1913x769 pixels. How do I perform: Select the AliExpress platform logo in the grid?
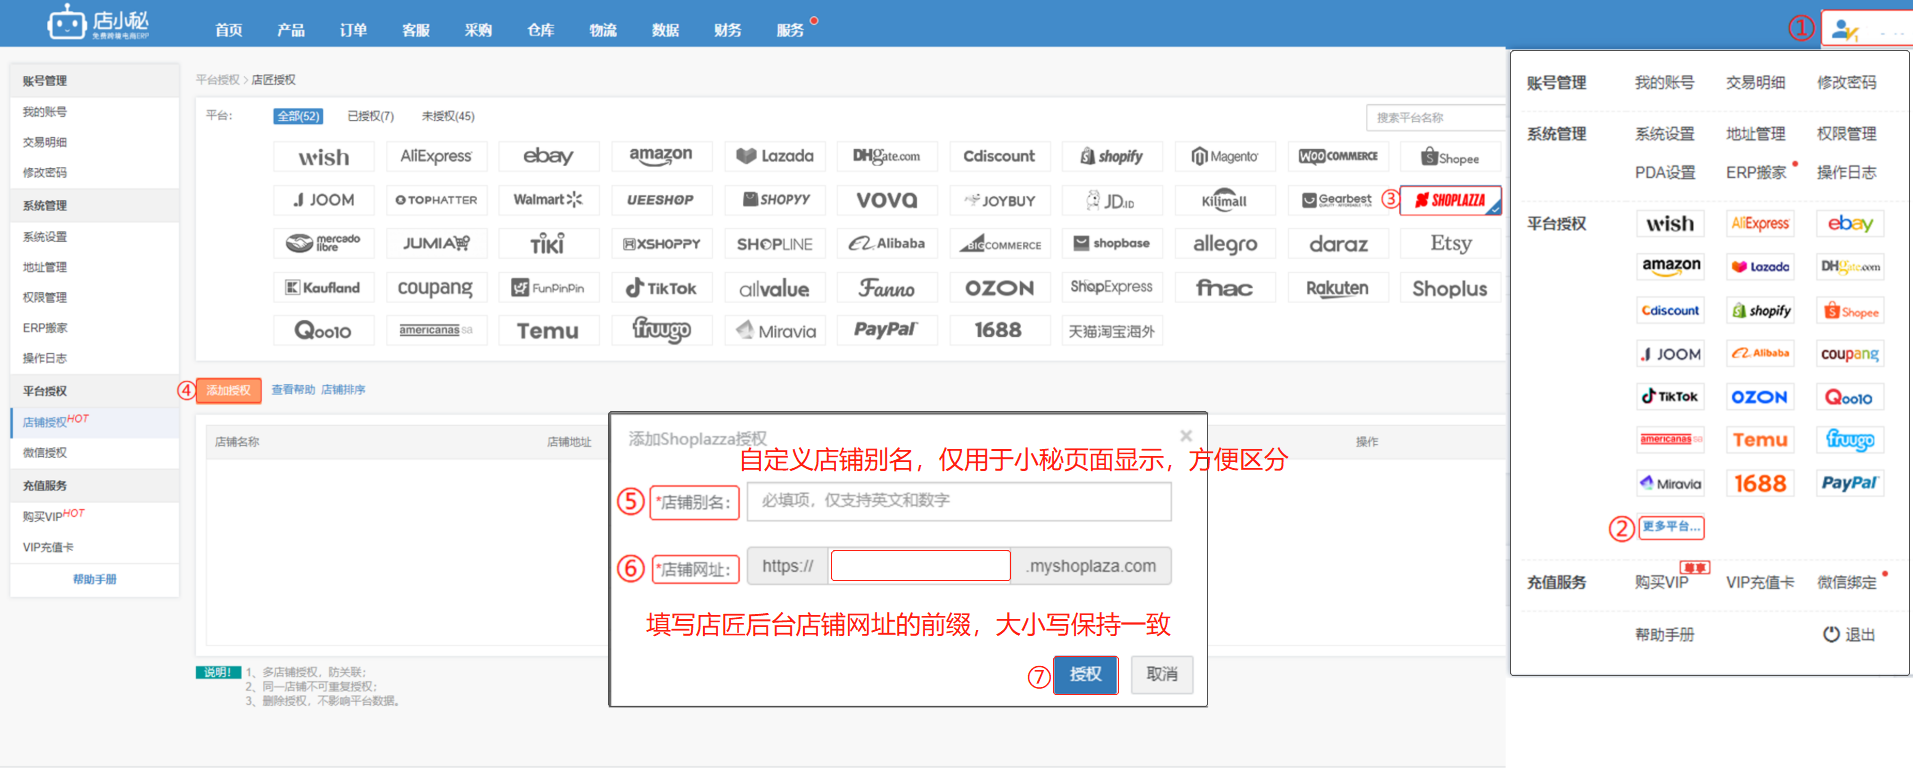click(x=436, y=156)
